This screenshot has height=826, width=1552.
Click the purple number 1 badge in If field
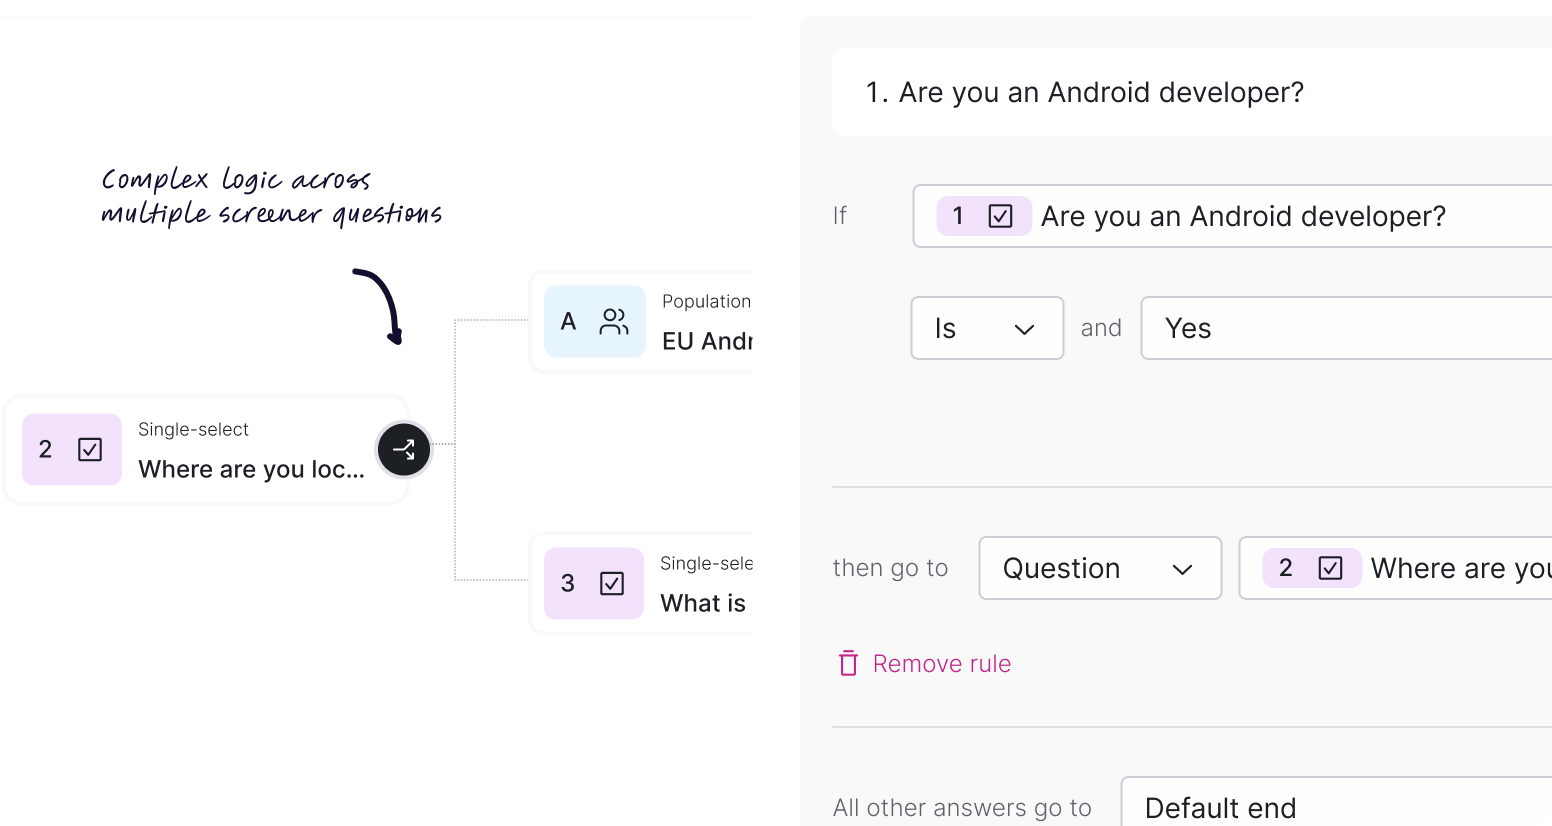(958, 216)
